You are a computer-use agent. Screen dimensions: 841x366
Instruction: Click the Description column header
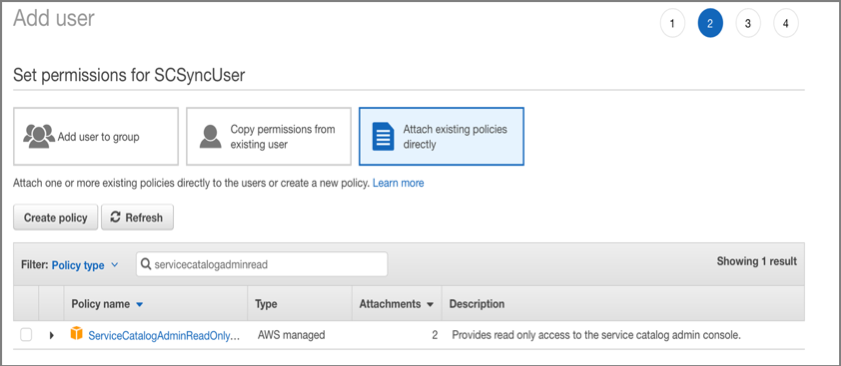tap(477, 304)
